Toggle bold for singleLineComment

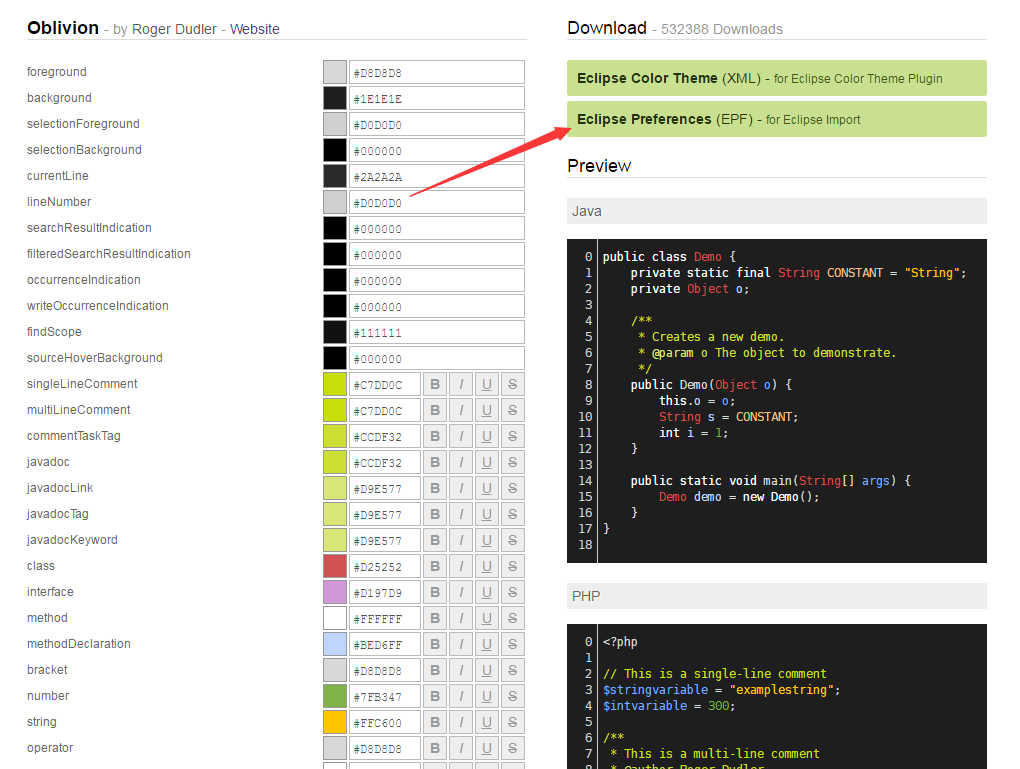click(x=434, y=384)
